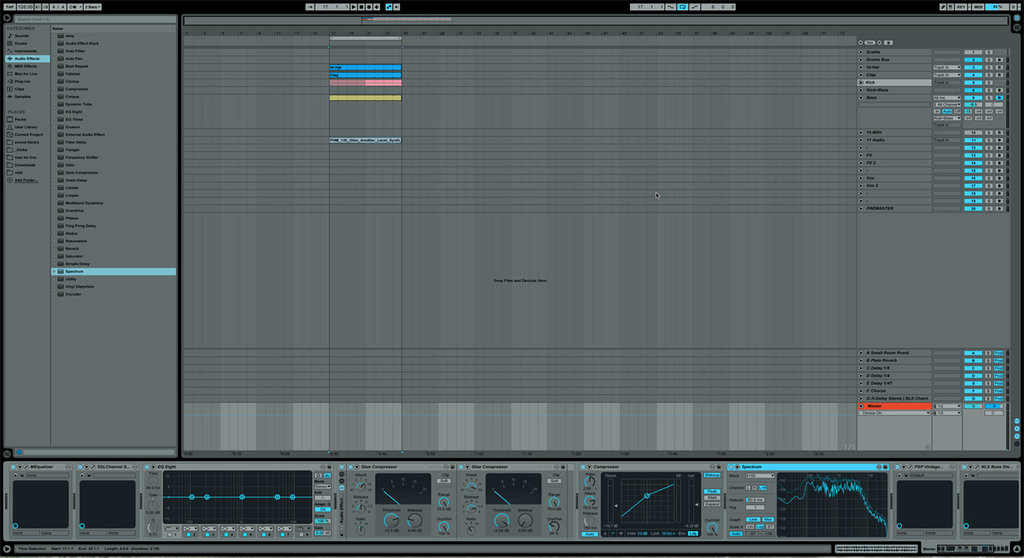The image size is (1024, 558).
Task: Unfold the Kick track
Action: tap(862, 82)
